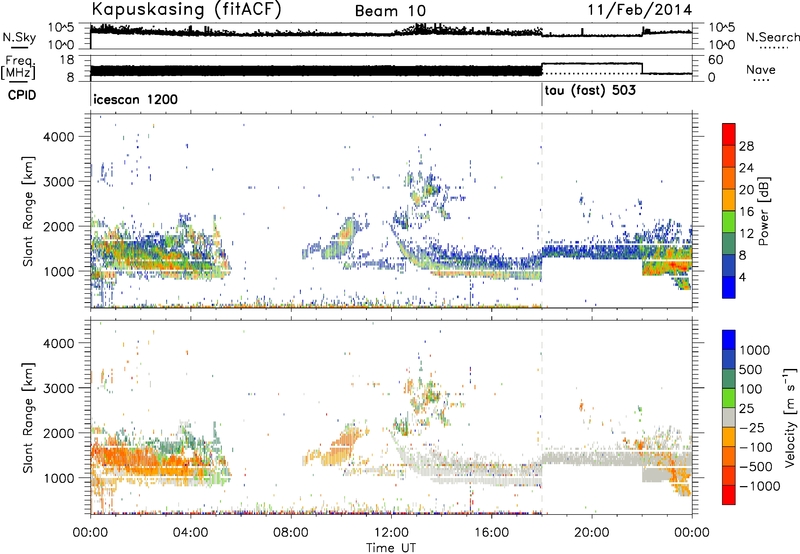Screen dimensions: 800x554
Task: Click the '-1000' value on Velocity scale
Action: click(759, 486)
